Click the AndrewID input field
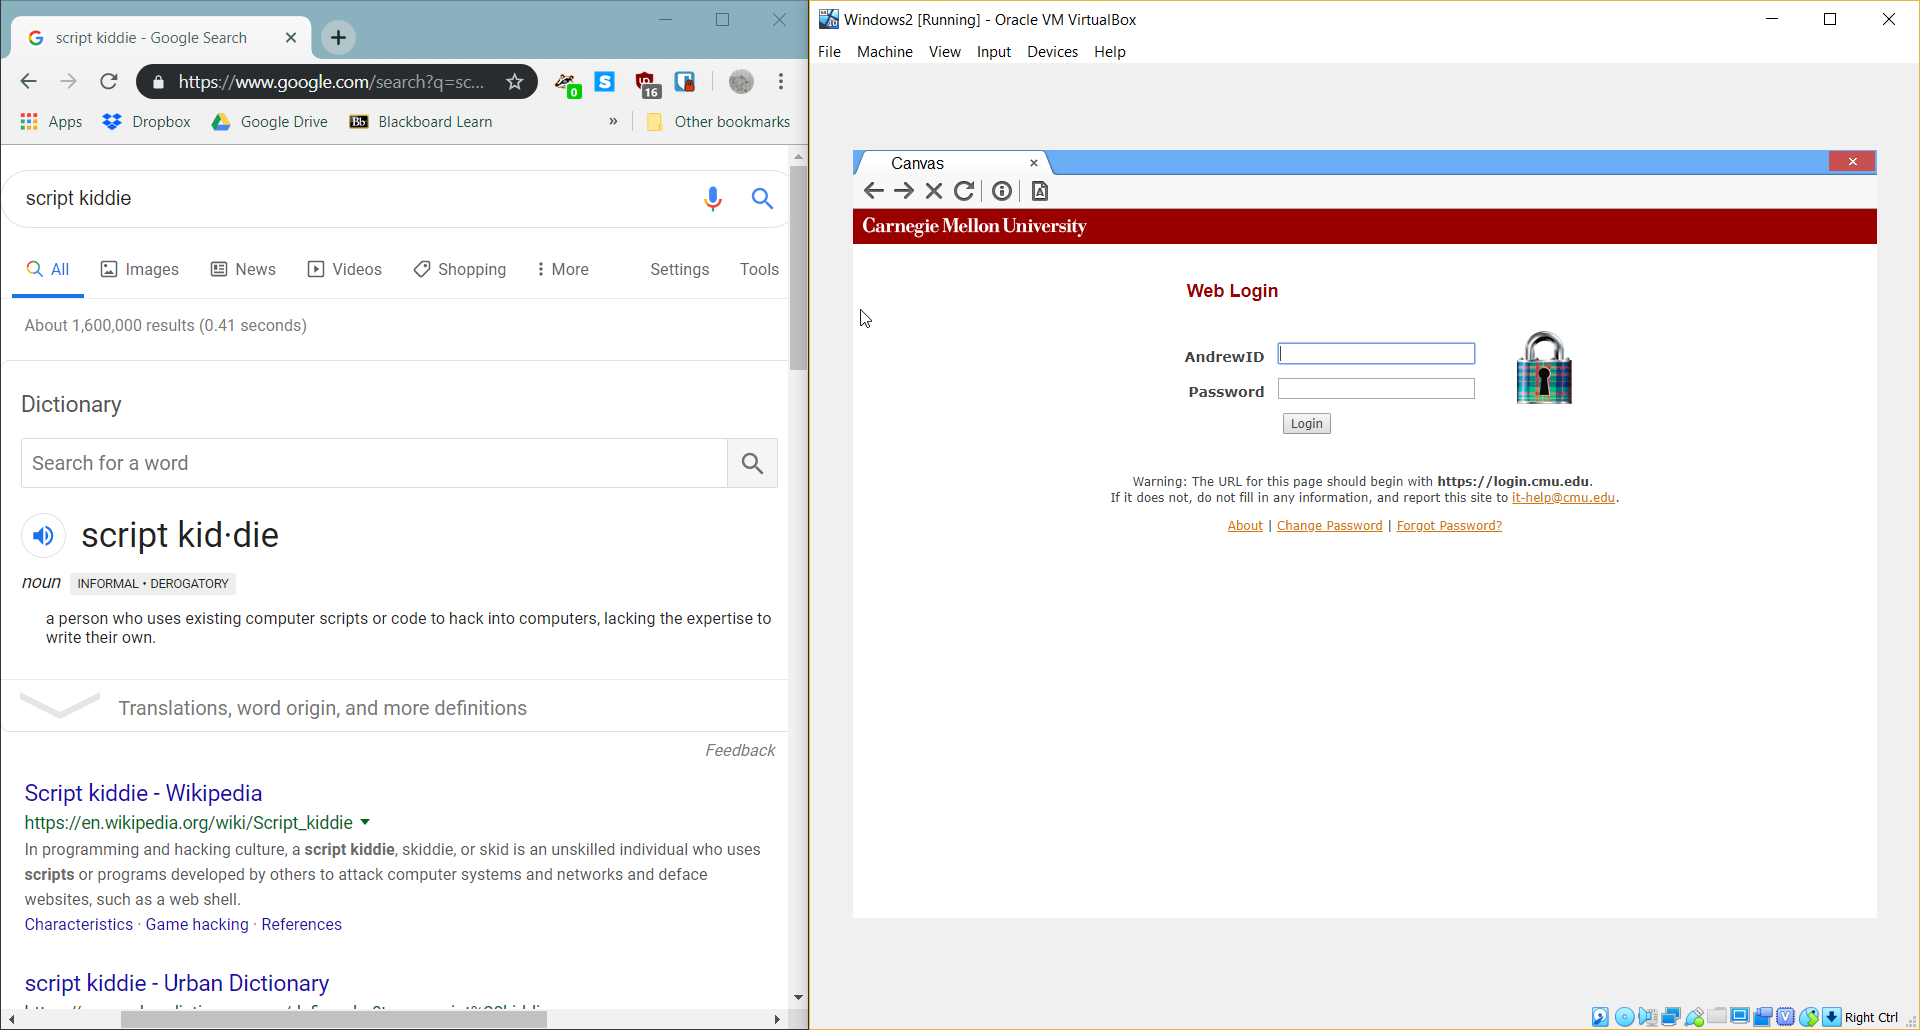1920x1030 pixels. click(x=1376, y=354)
